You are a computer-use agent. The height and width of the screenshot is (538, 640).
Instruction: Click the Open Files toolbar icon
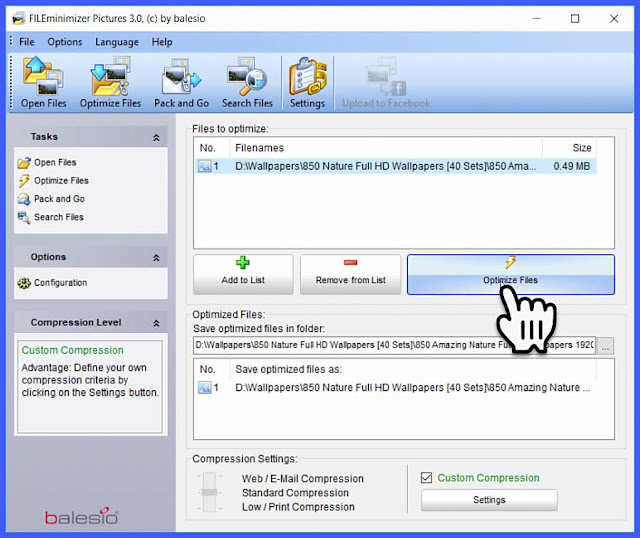[43, 82]
